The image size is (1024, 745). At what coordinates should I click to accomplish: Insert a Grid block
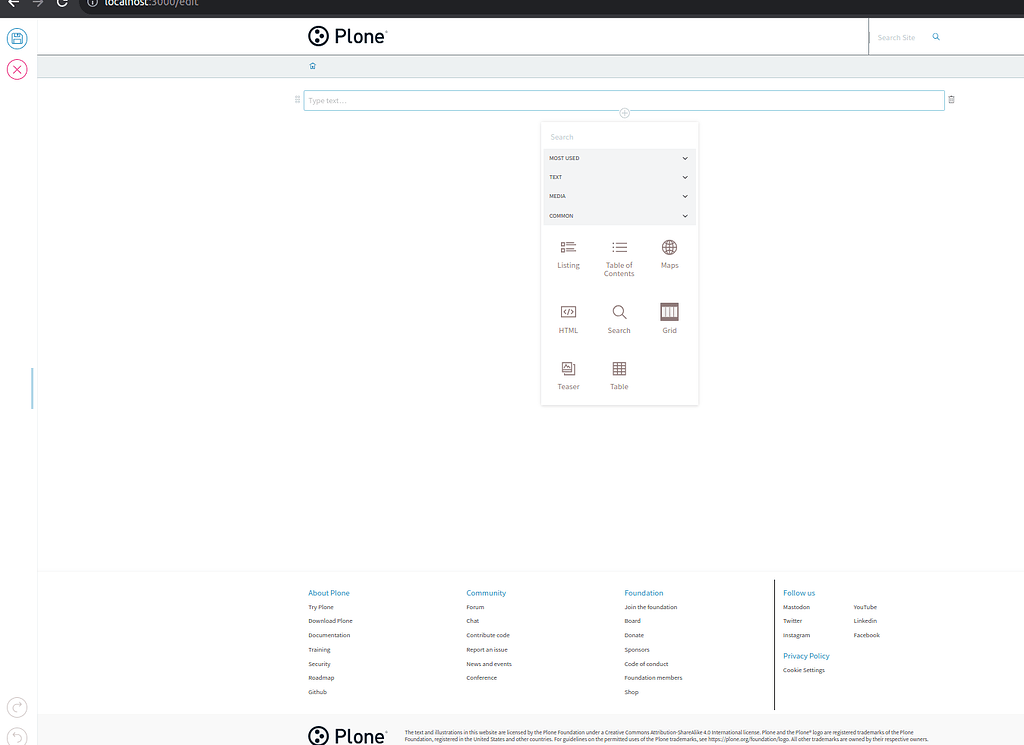669,317
